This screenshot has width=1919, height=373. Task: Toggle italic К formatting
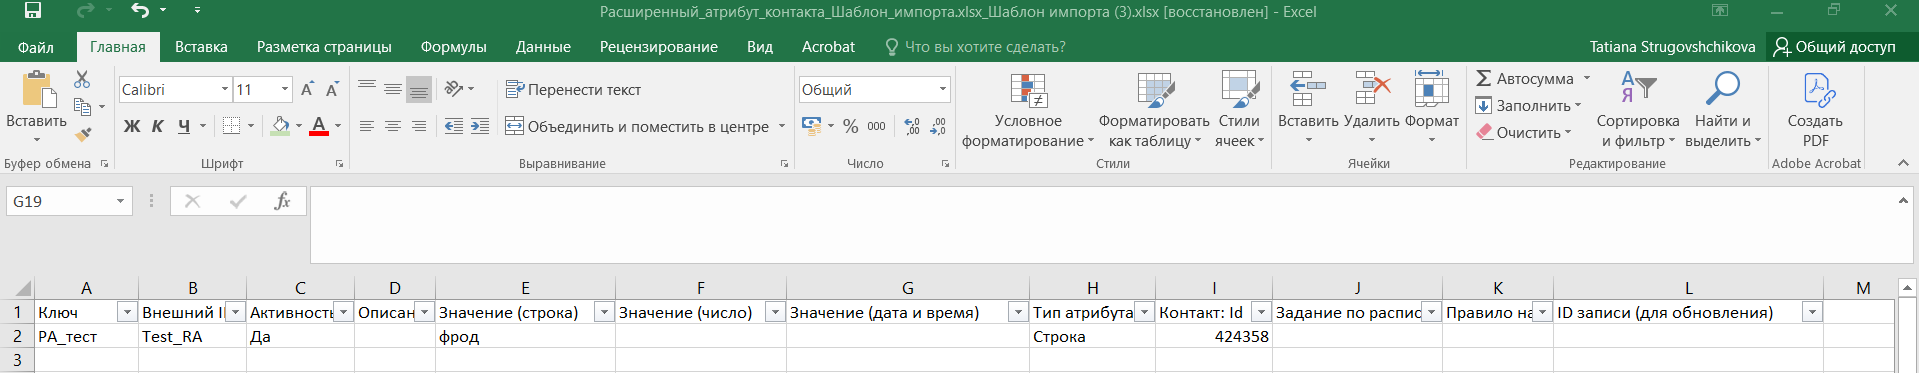(x=158, y=126)
